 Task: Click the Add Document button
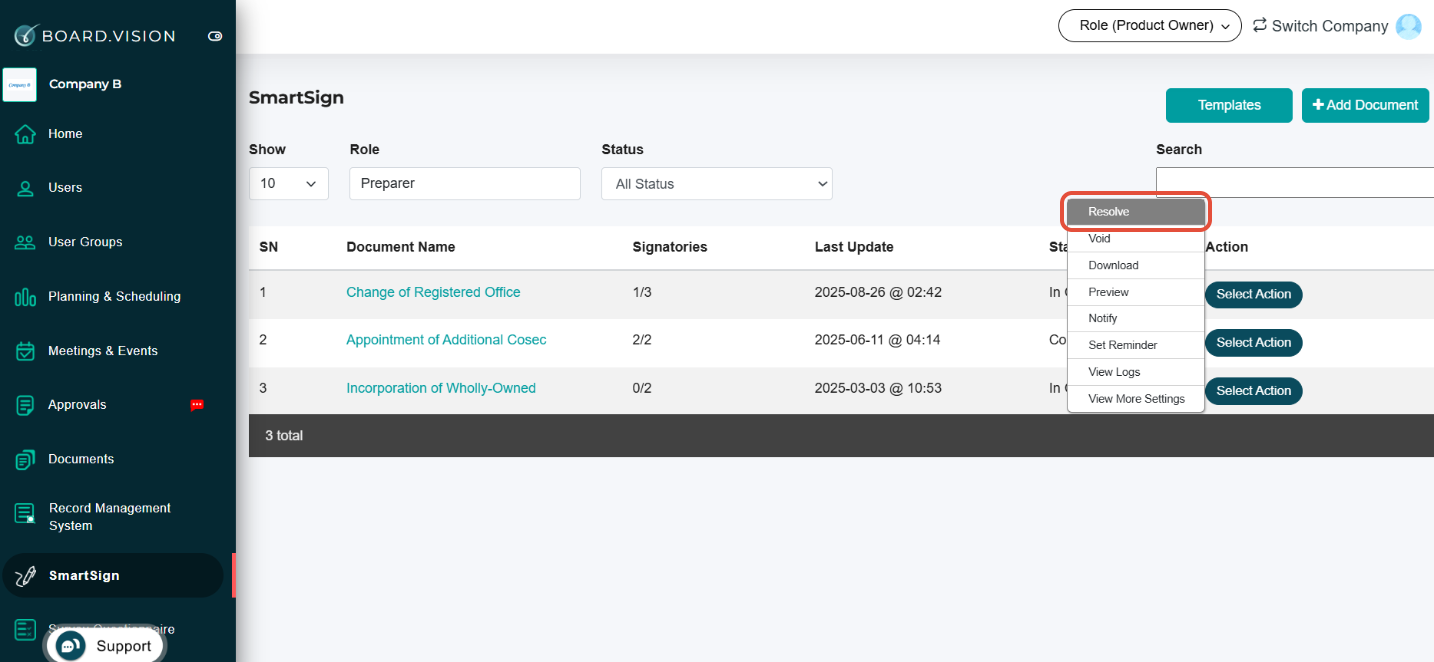(x=1365, y=105)
